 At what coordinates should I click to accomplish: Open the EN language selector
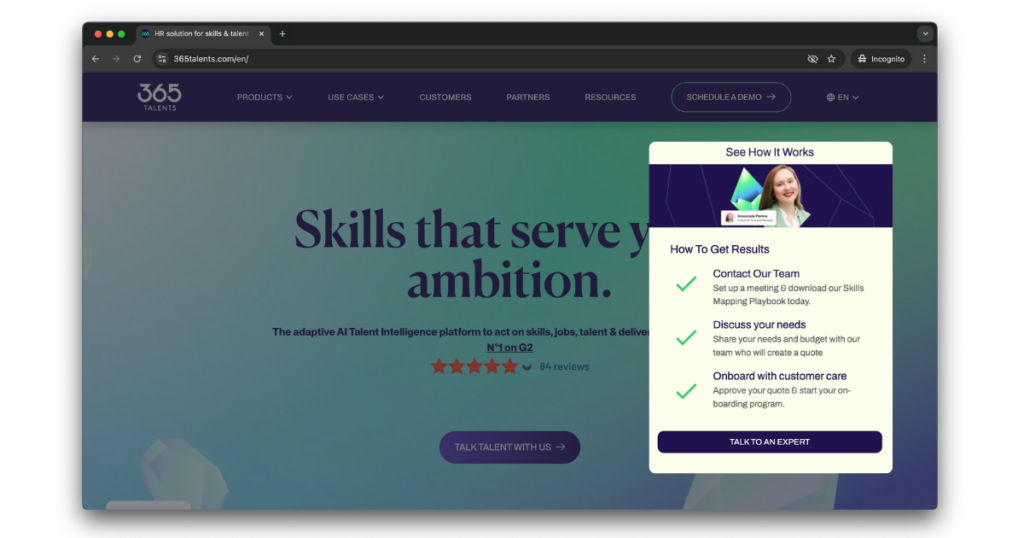tap(842, 97)
